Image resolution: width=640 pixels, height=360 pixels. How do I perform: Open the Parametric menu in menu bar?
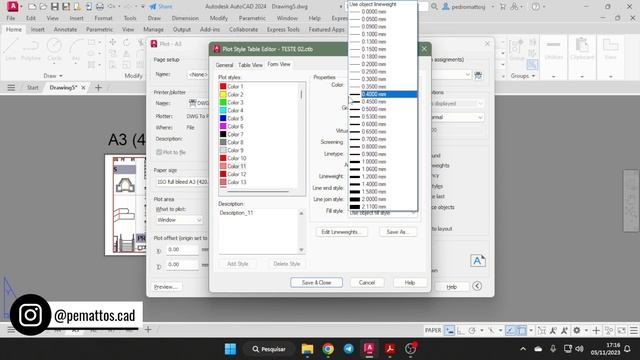pyautogui.click(x=252, y=18)
